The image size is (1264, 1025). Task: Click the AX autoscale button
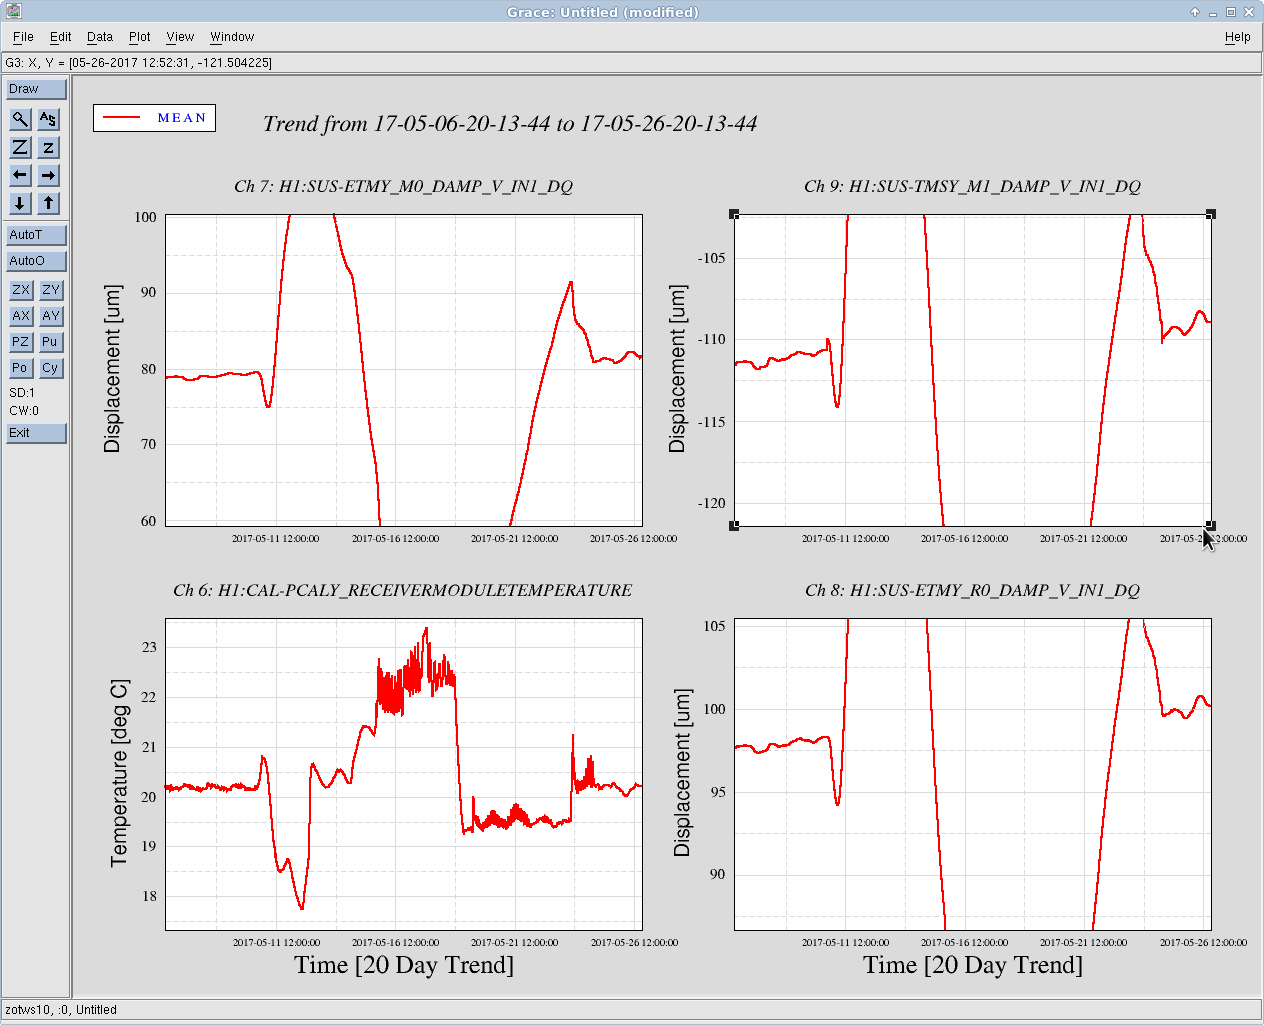[21, 316]
